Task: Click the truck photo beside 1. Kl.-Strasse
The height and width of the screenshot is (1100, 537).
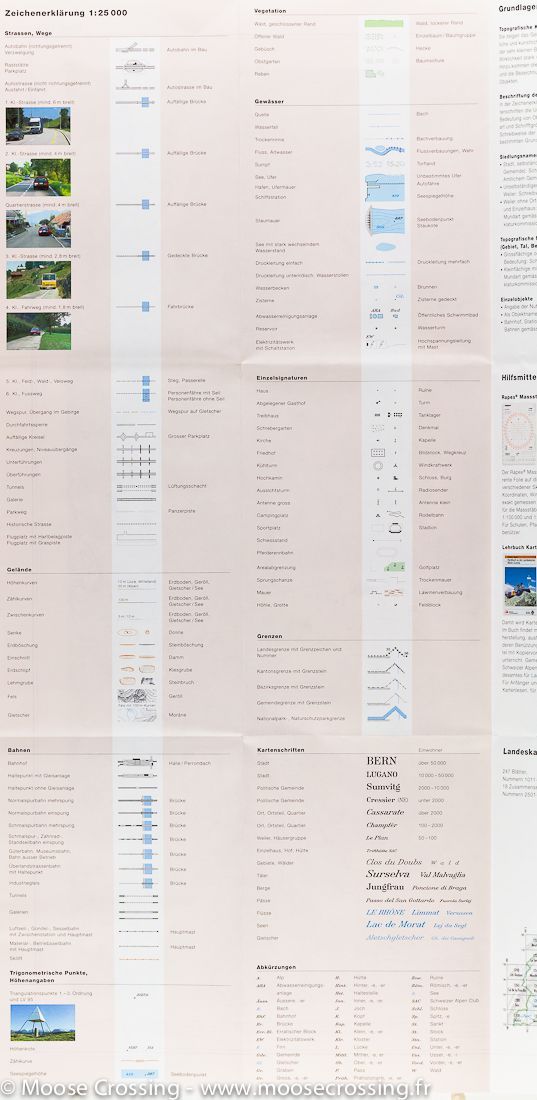Action: point(38,126)
